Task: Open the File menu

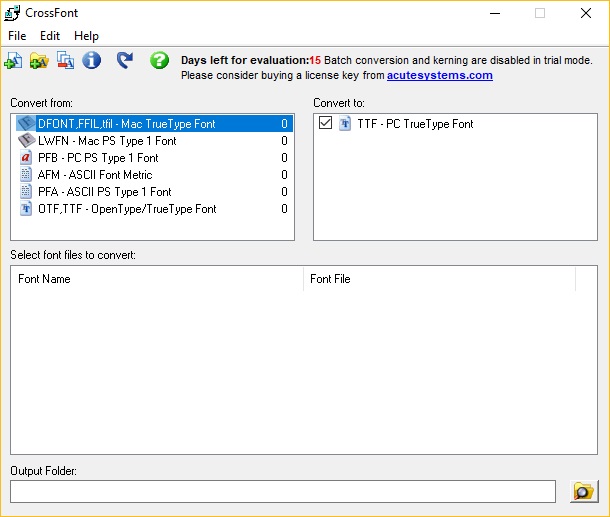Action: point(17,36)
